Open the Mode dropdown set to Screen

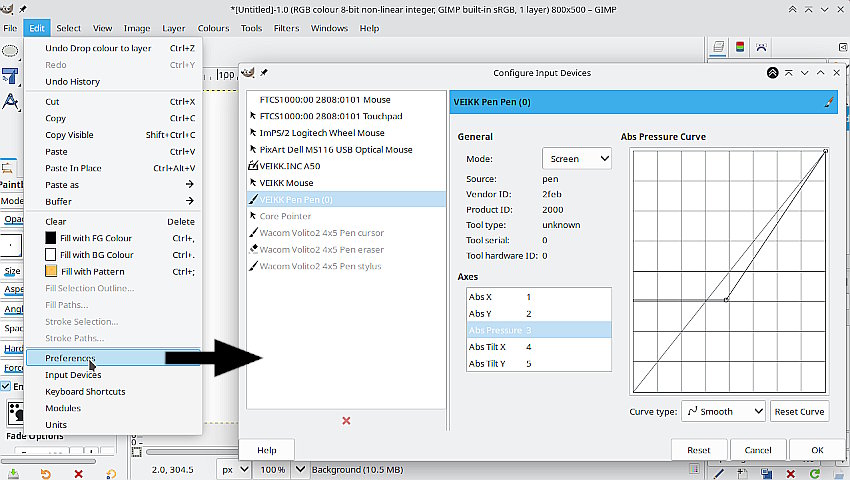click(577, 158)
